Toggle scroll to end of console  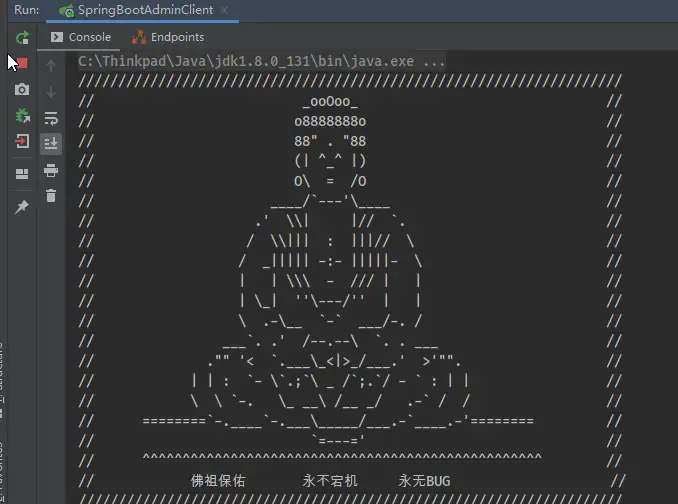(51, 143)
